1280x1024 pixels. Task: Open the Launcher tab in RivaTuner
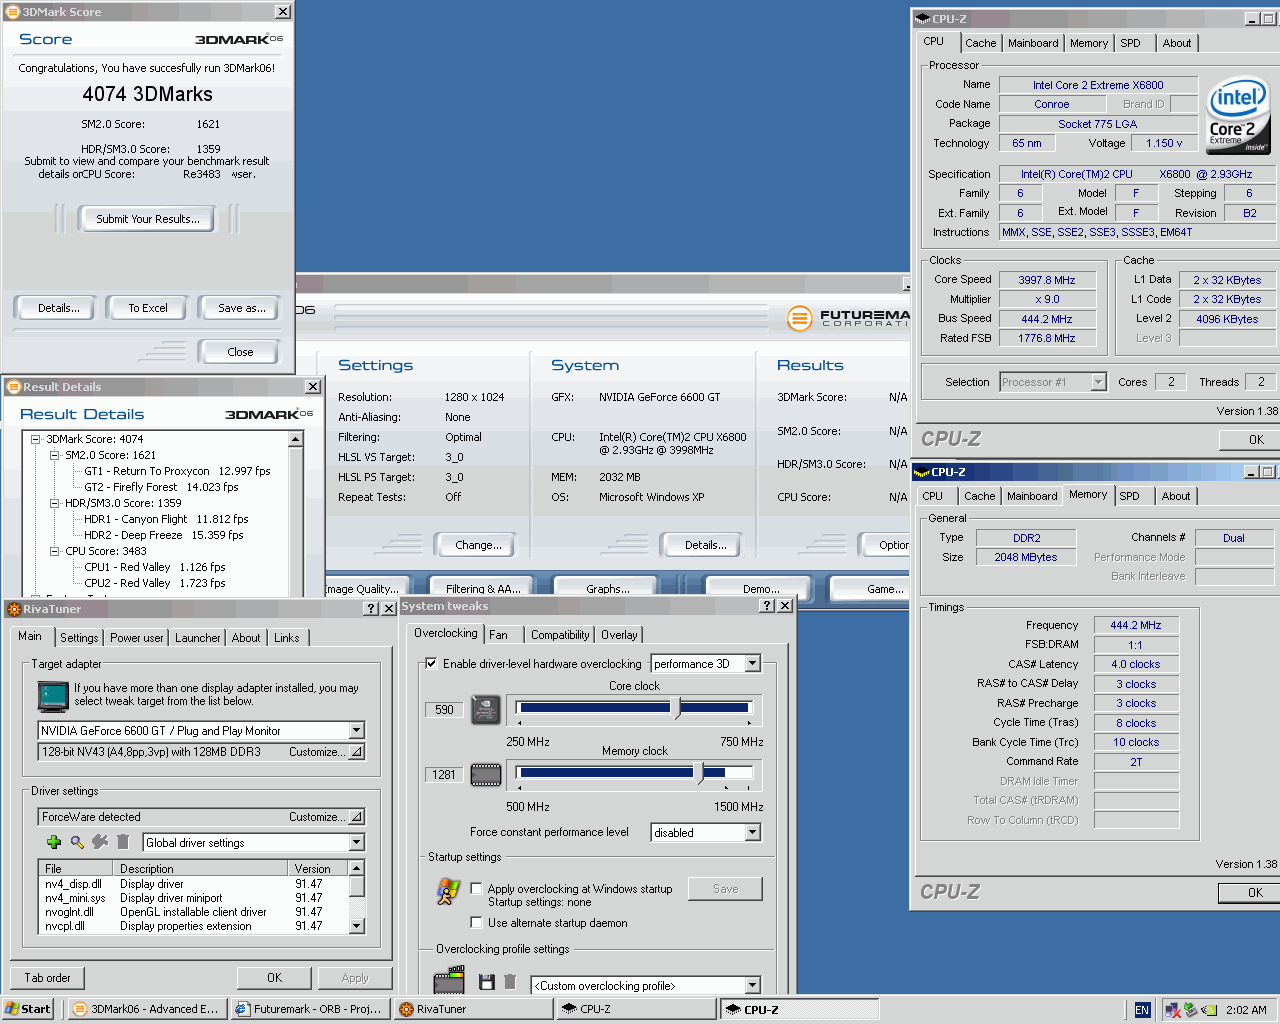click(x=198, y=637)
